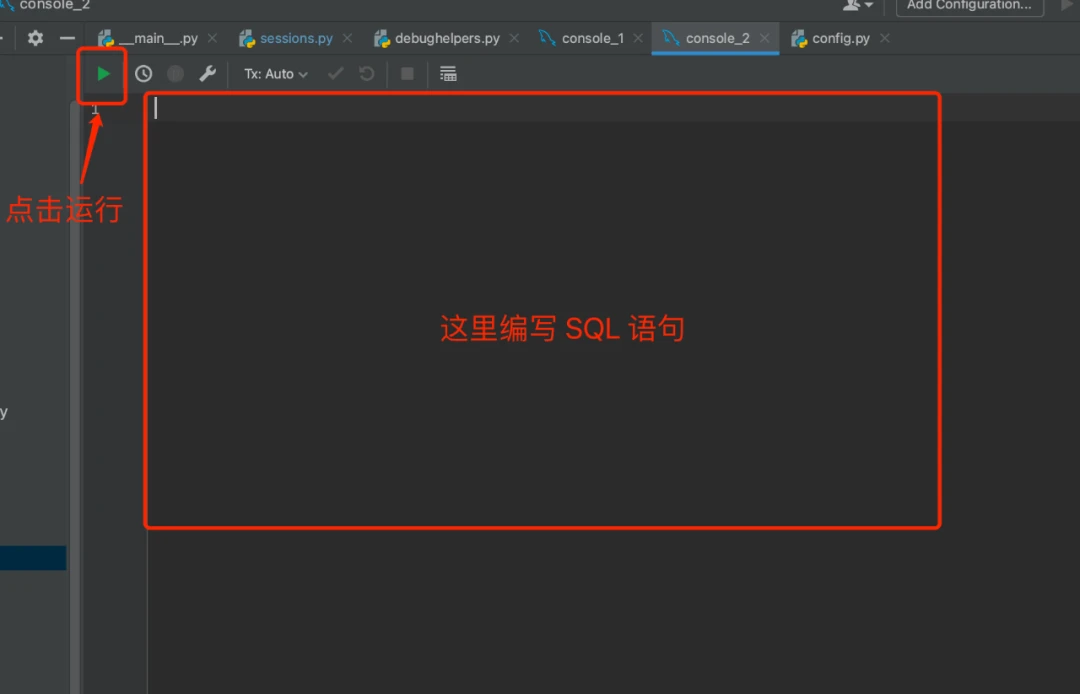Collapse the side panel via minus icon
Viewport: 1080px width, 694px height.
[x=67, y=38]
